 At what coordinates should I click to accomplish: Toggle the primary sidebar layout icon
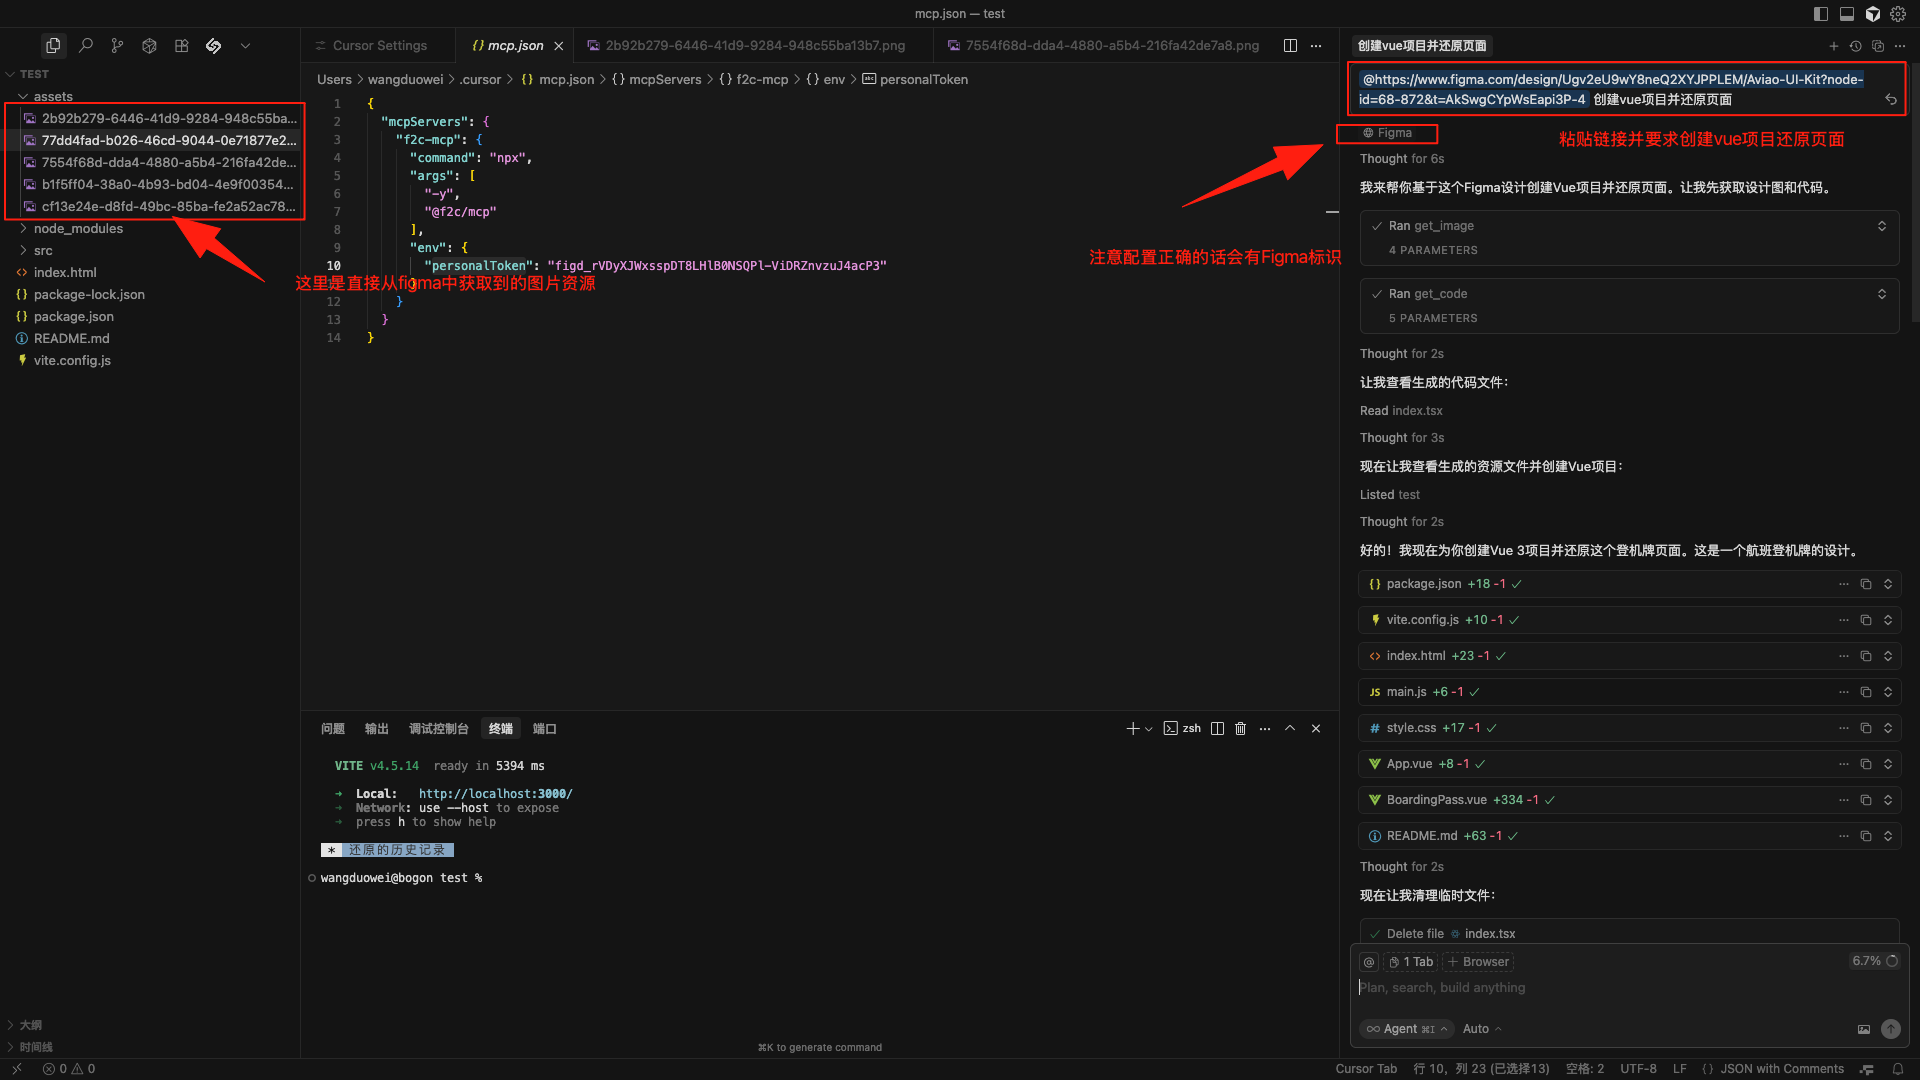click(1820, 14)
